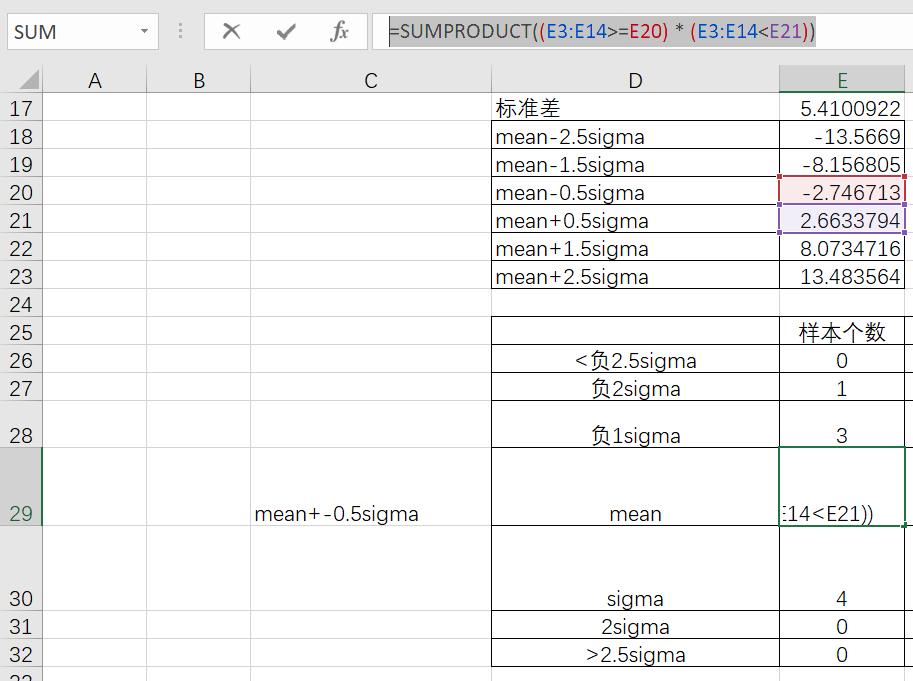The height and width of the screenshot is (681, 913).
Task: Select row 28 header
Action: 21,424
